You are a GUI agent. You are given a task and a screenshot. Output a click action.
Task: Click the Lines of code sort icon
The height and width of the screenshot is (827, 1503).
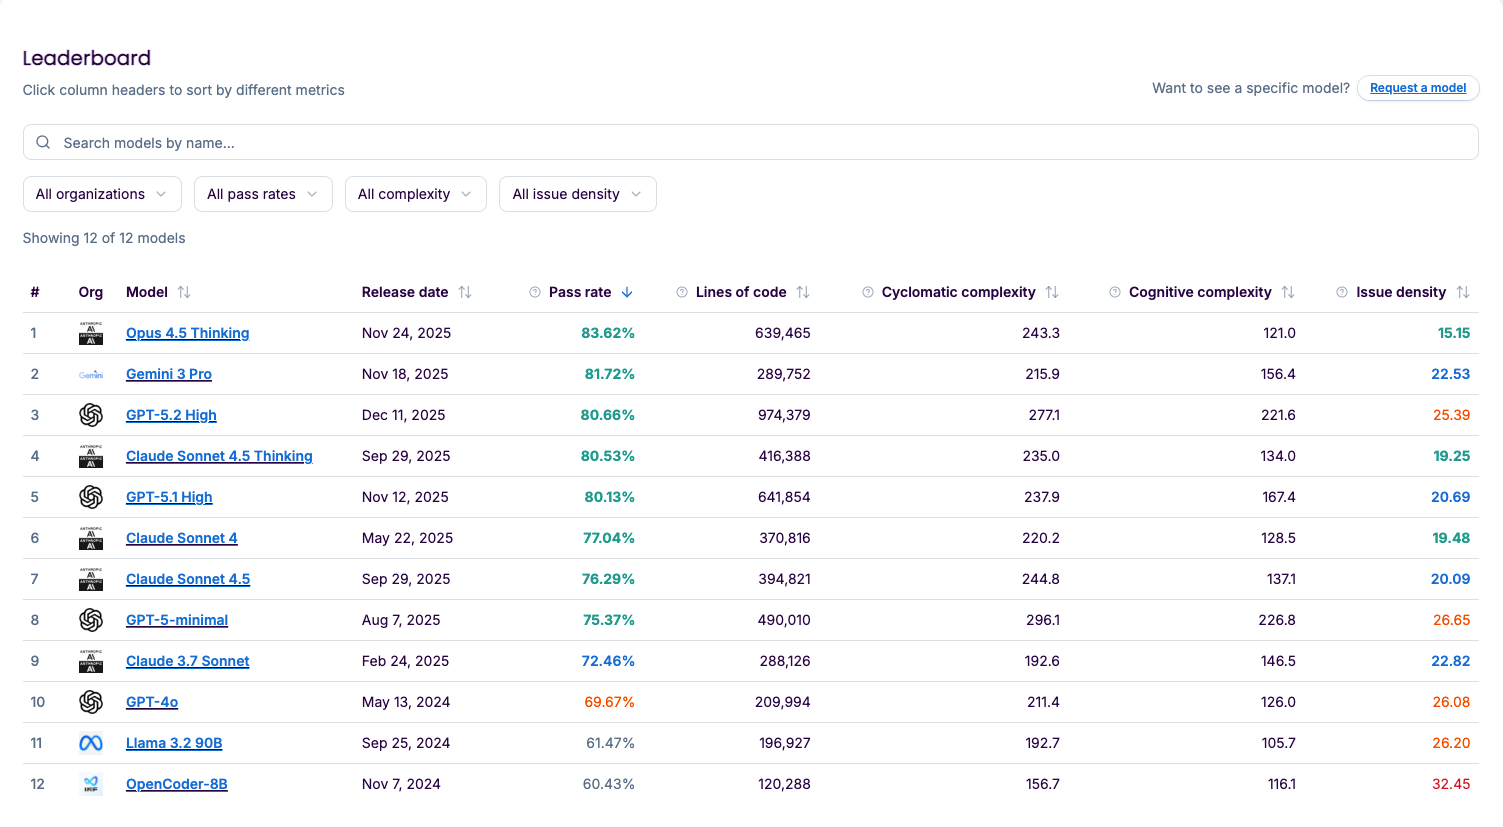[x=803, y=292]
